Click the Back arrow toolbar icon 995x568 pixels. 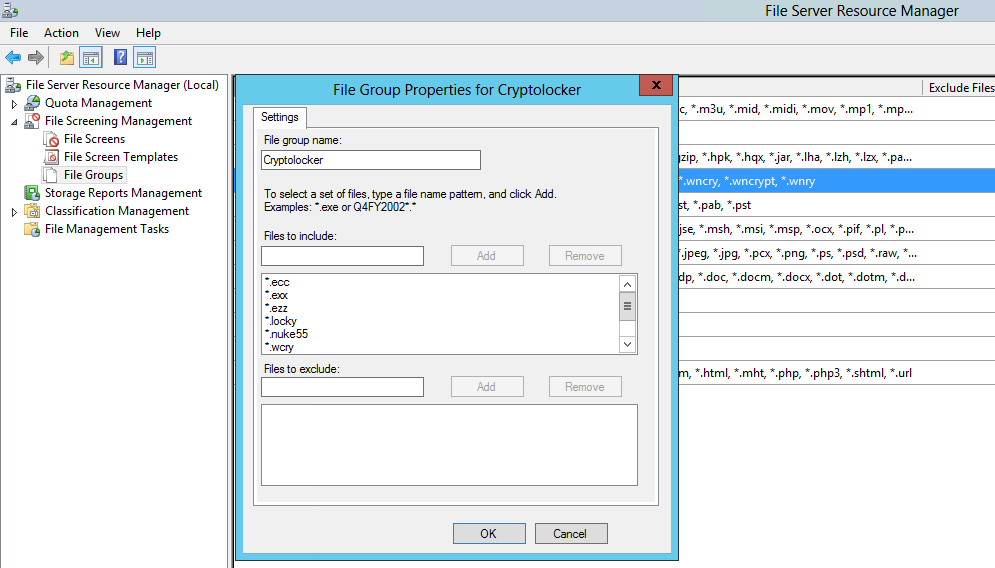point(13,58)
